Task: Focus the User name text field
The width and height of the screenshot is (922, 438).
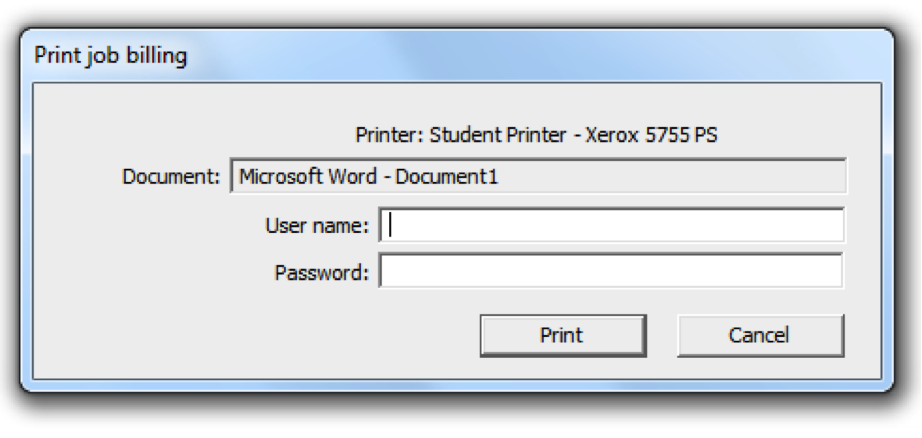Action: [611, 225]
